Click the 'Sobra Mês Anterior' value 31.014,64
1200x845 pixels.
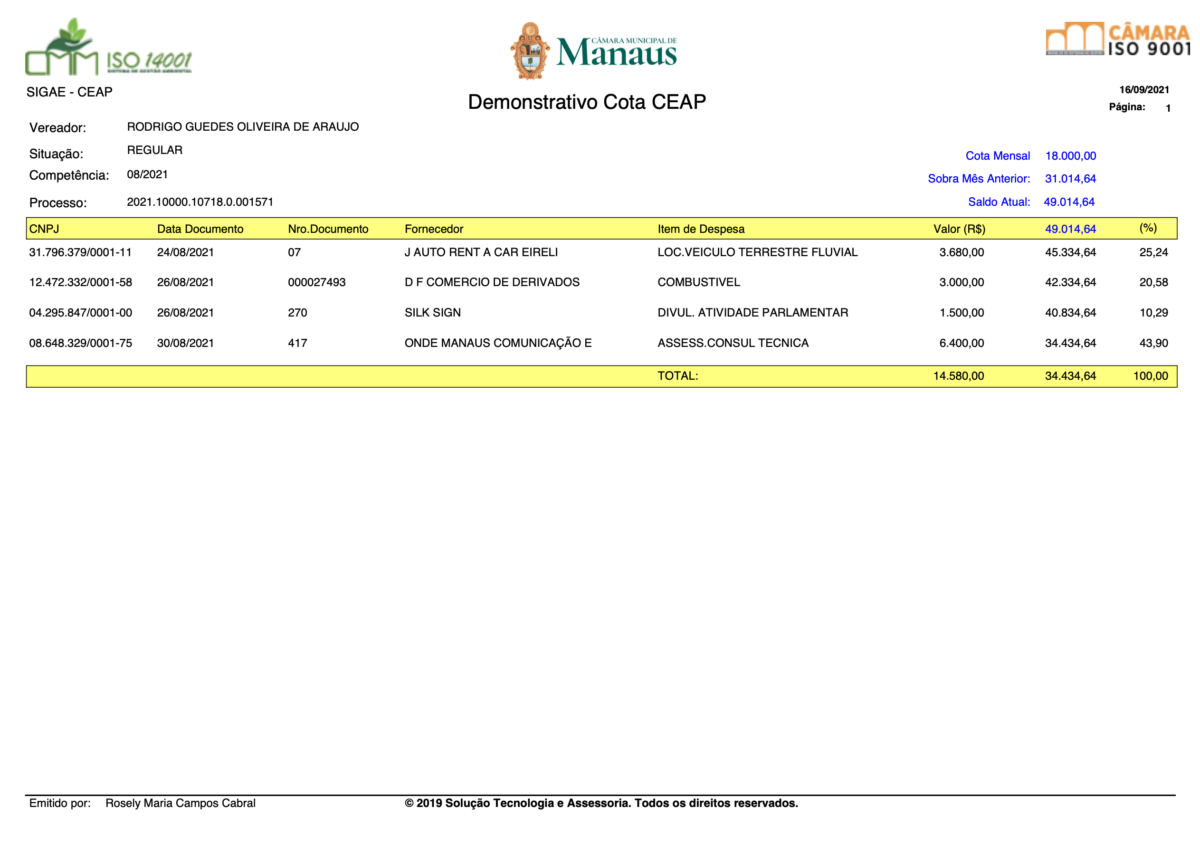(1071, 179)
